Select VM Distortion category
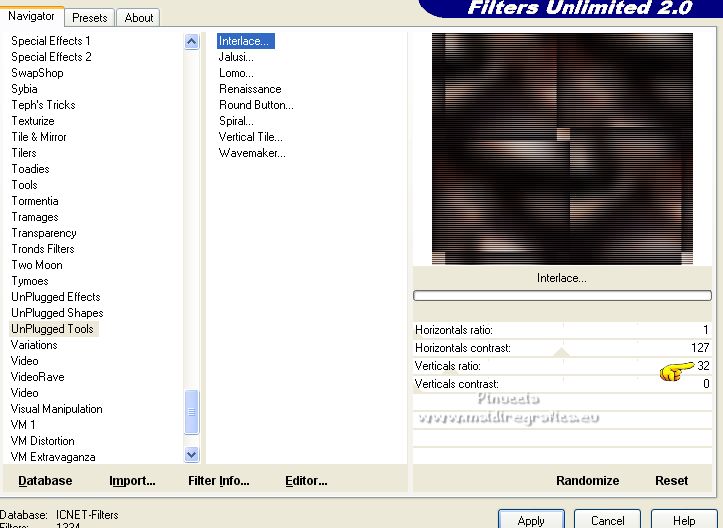 click(43, 441)
